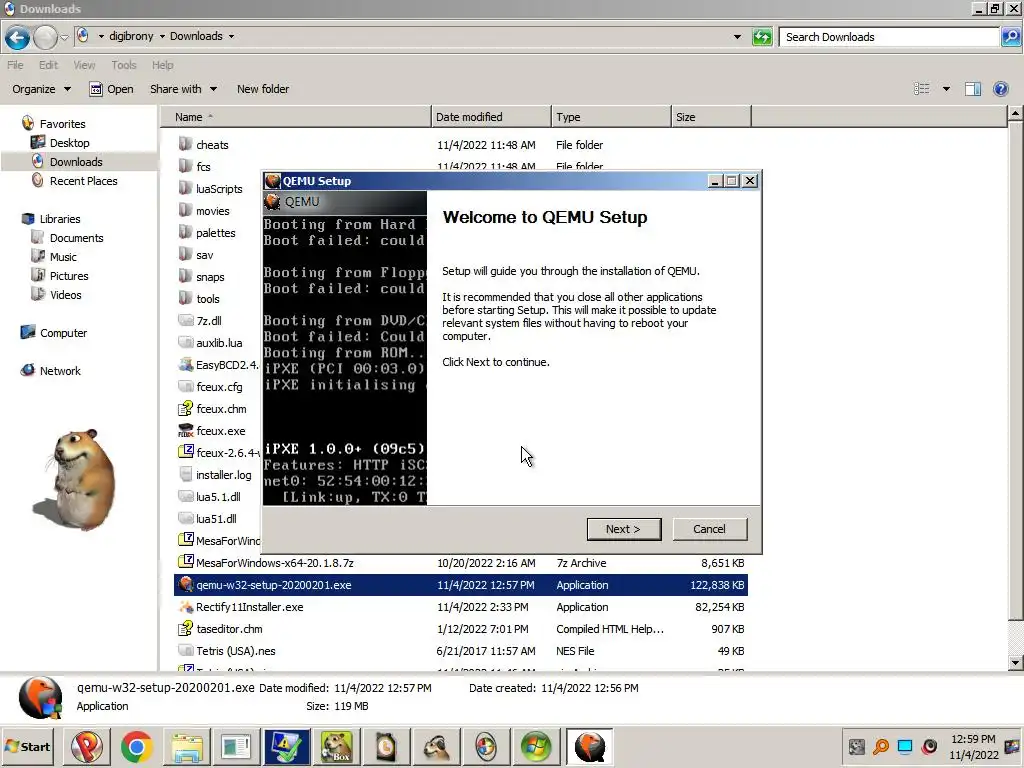Open the Help menu
The width and height of the screenshot is (1024, 768).
click(x=163, y=65)
